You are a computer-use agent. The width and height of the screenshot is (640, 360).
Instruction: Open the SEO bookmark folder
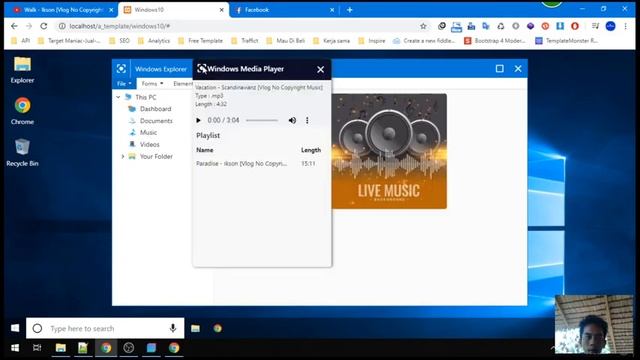click(x=120, y=41)
